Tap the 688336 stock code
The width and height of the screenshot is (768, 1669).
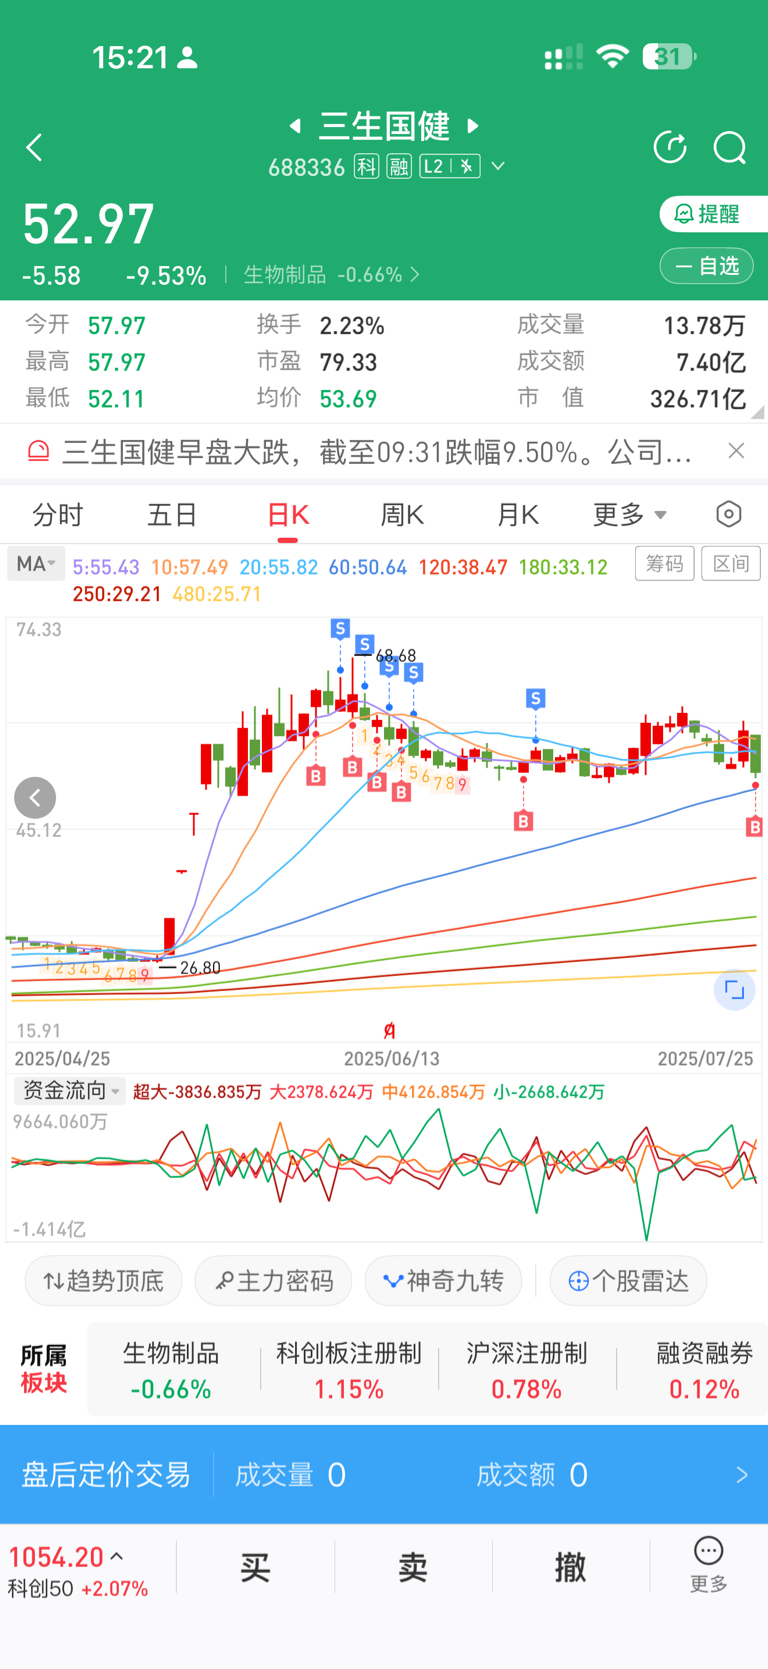(x=306, y=167)
